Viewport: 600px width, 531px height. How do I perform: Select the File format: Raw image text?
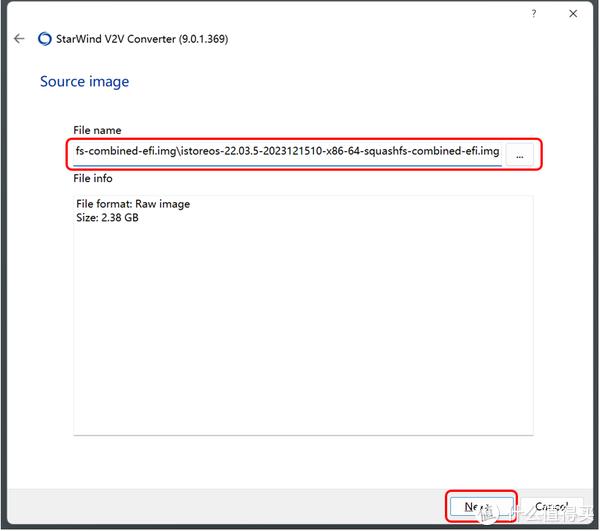tap(133, 204)
